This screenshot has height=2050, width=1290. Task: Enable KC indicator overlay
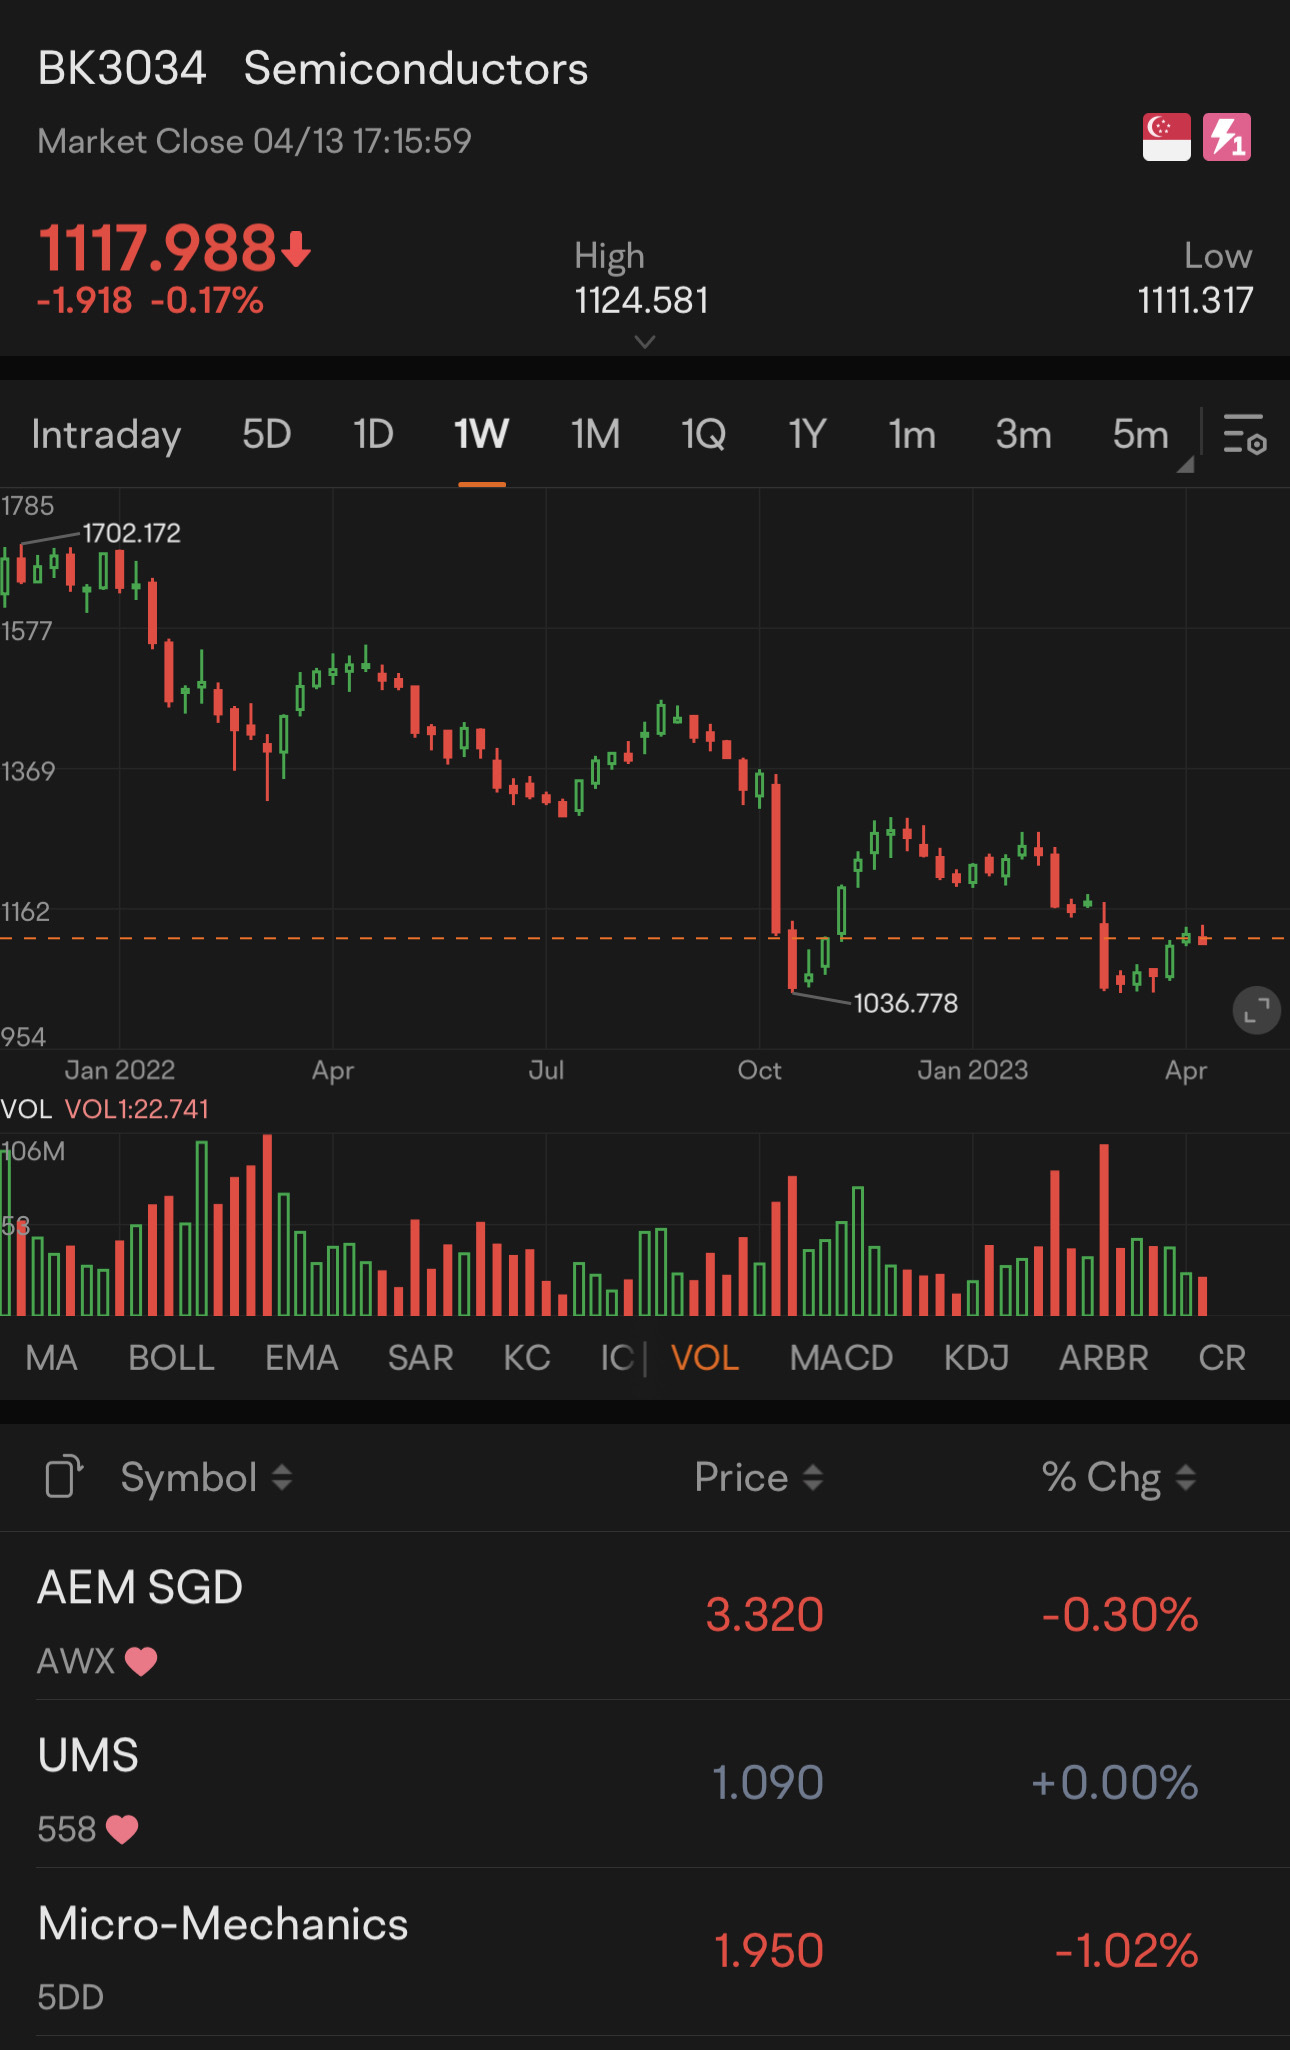(x=526, y=1358)
